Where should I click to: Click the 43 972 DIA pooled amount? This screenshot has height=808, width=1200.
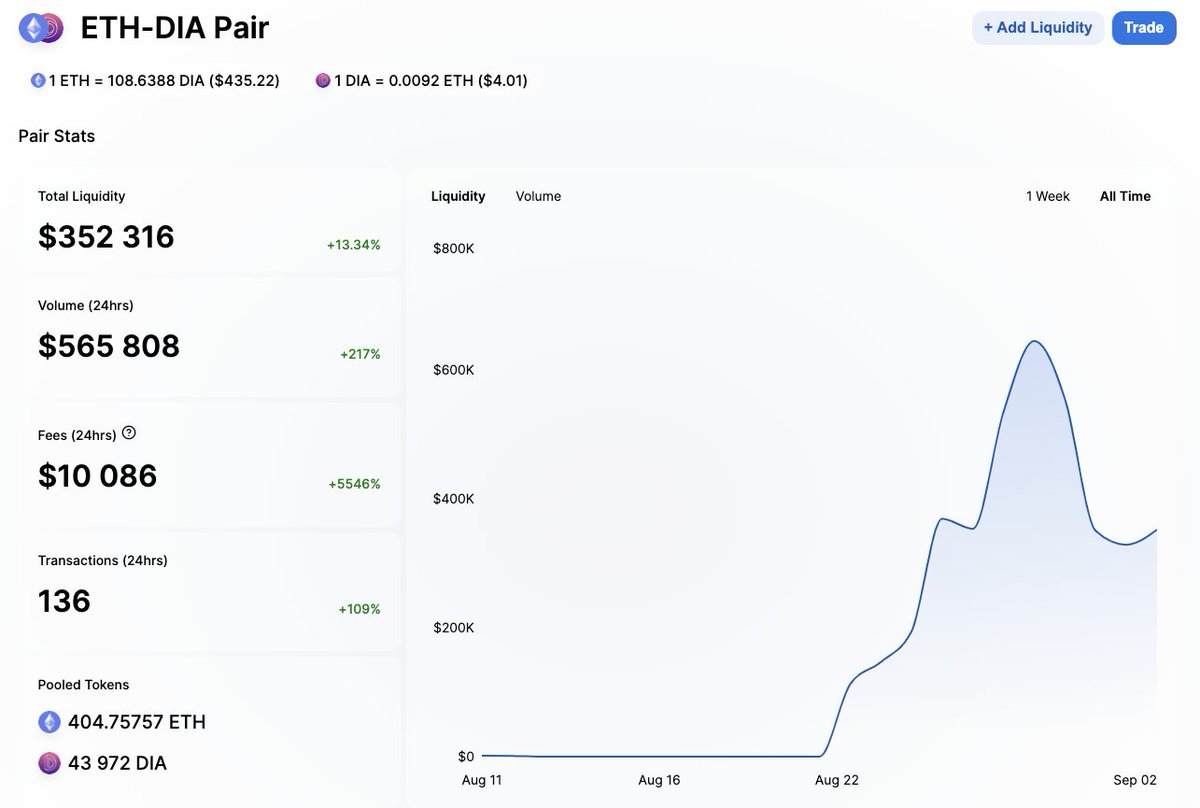pos(117,763)
